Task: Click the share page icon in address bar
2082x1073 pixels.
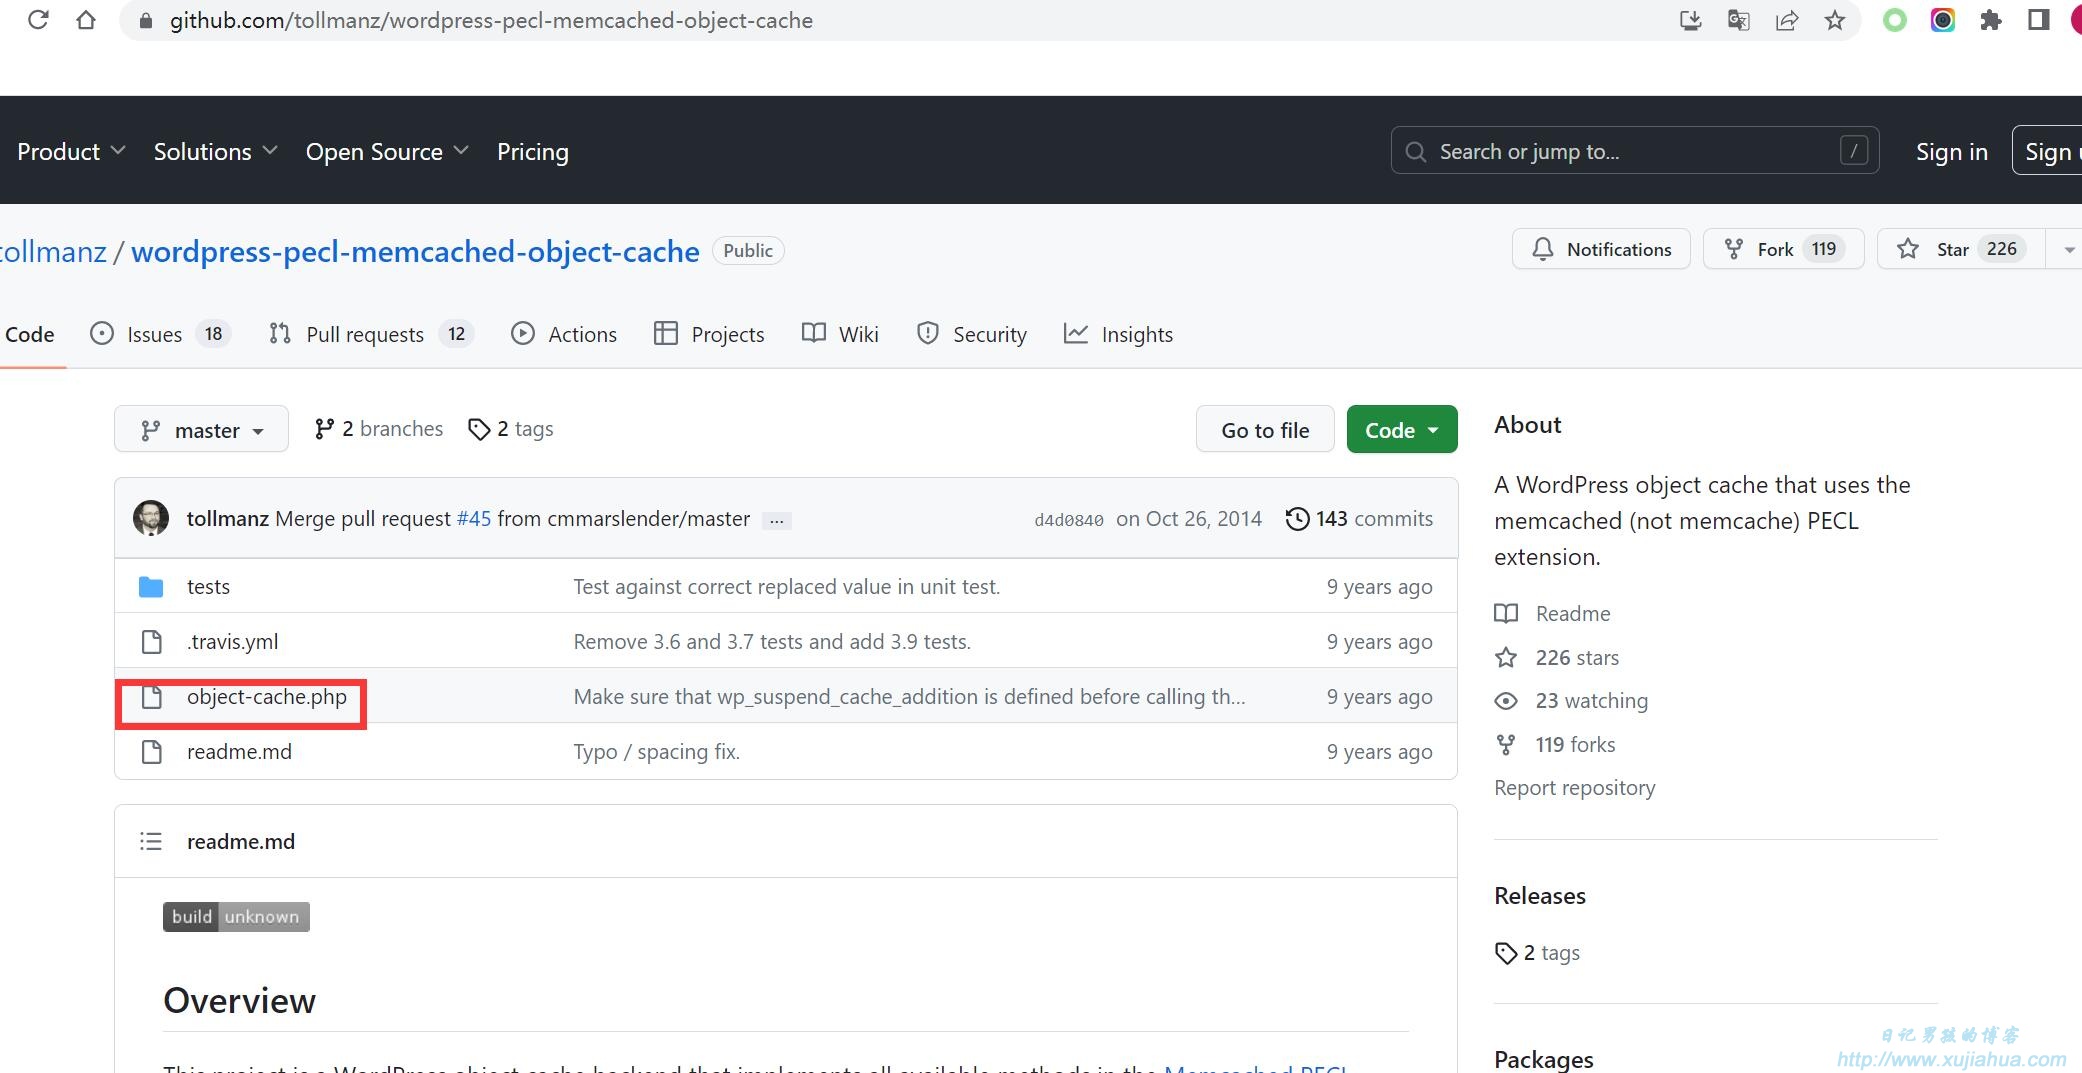Action: coord(1786,20)
